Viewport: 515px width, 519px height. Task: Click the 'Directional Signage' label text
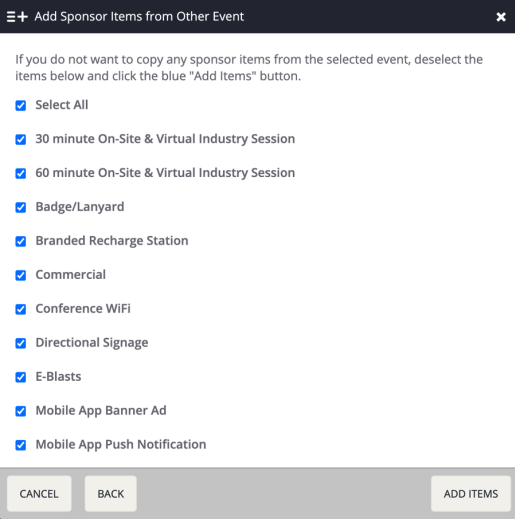[92, 343]
